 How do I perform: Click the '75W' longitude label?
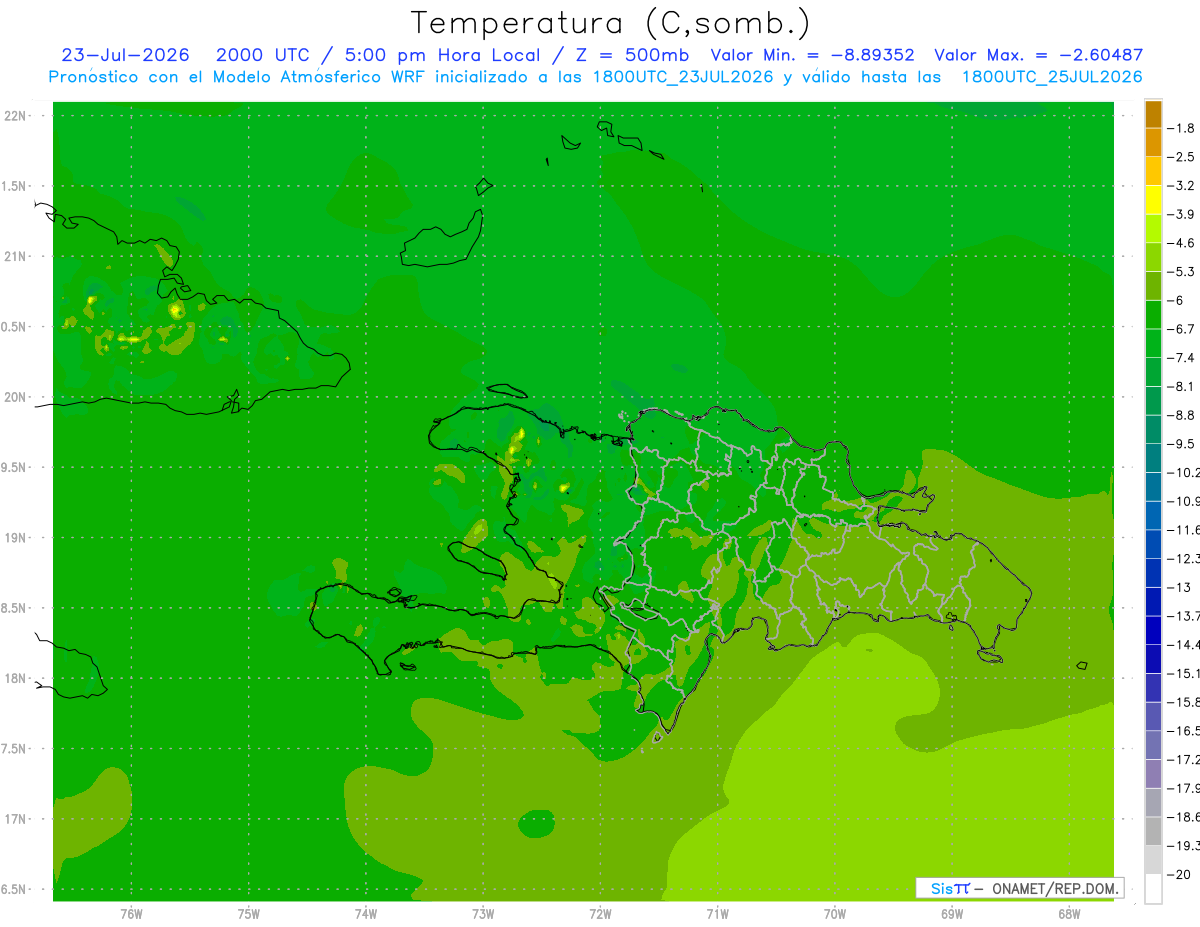(x=249, y=914)
